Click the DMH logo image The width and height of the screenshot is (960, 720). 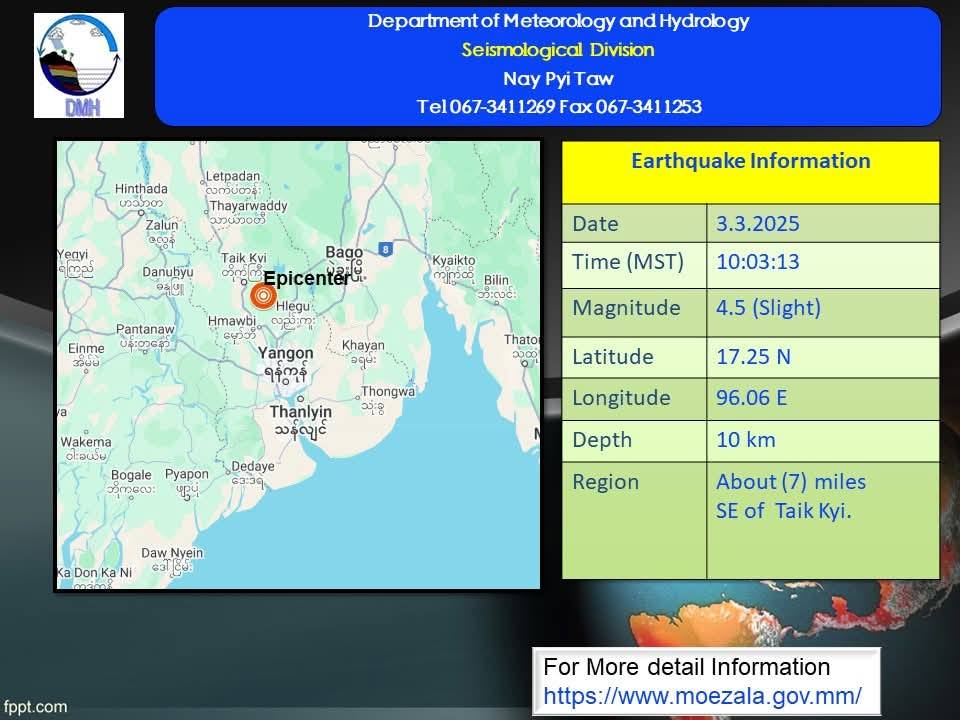[79, 66]
